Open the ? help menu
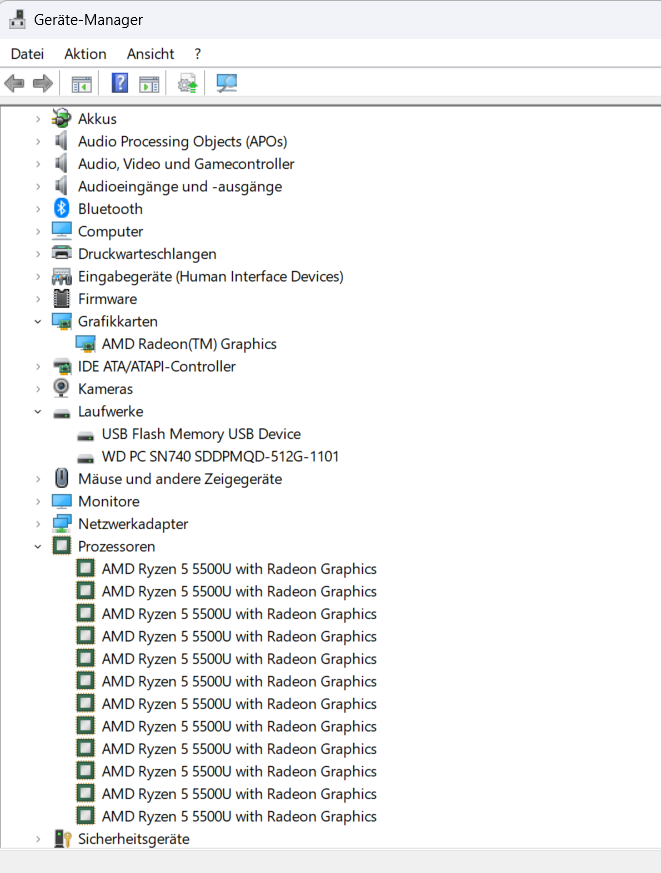Viewport: 661px width, 873px height. [197, 53]
